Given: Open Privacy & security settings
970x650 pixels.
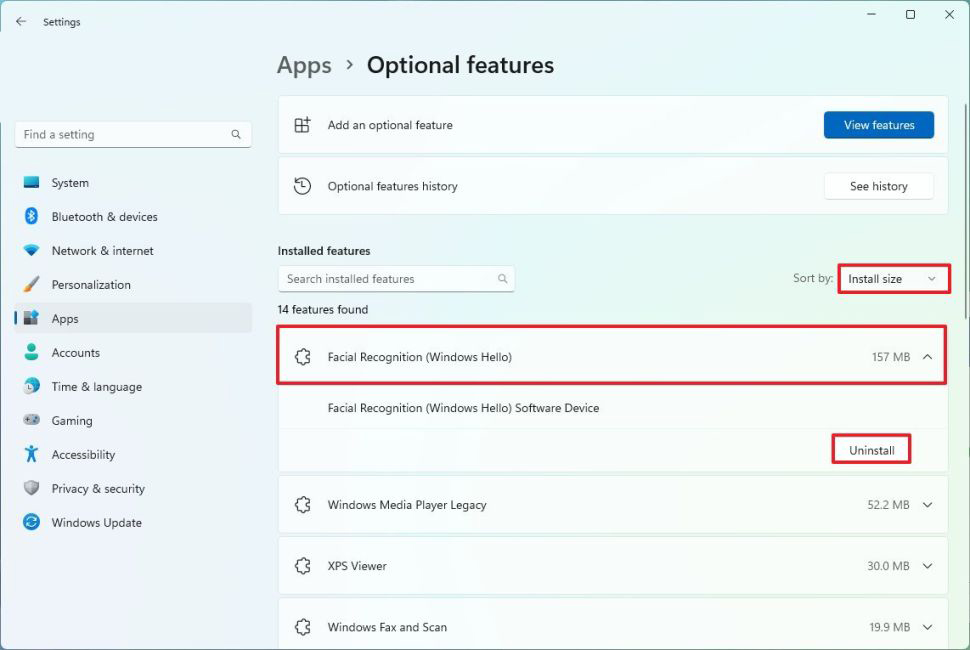Looking at the screenshot, I should (x=98, y=489).
